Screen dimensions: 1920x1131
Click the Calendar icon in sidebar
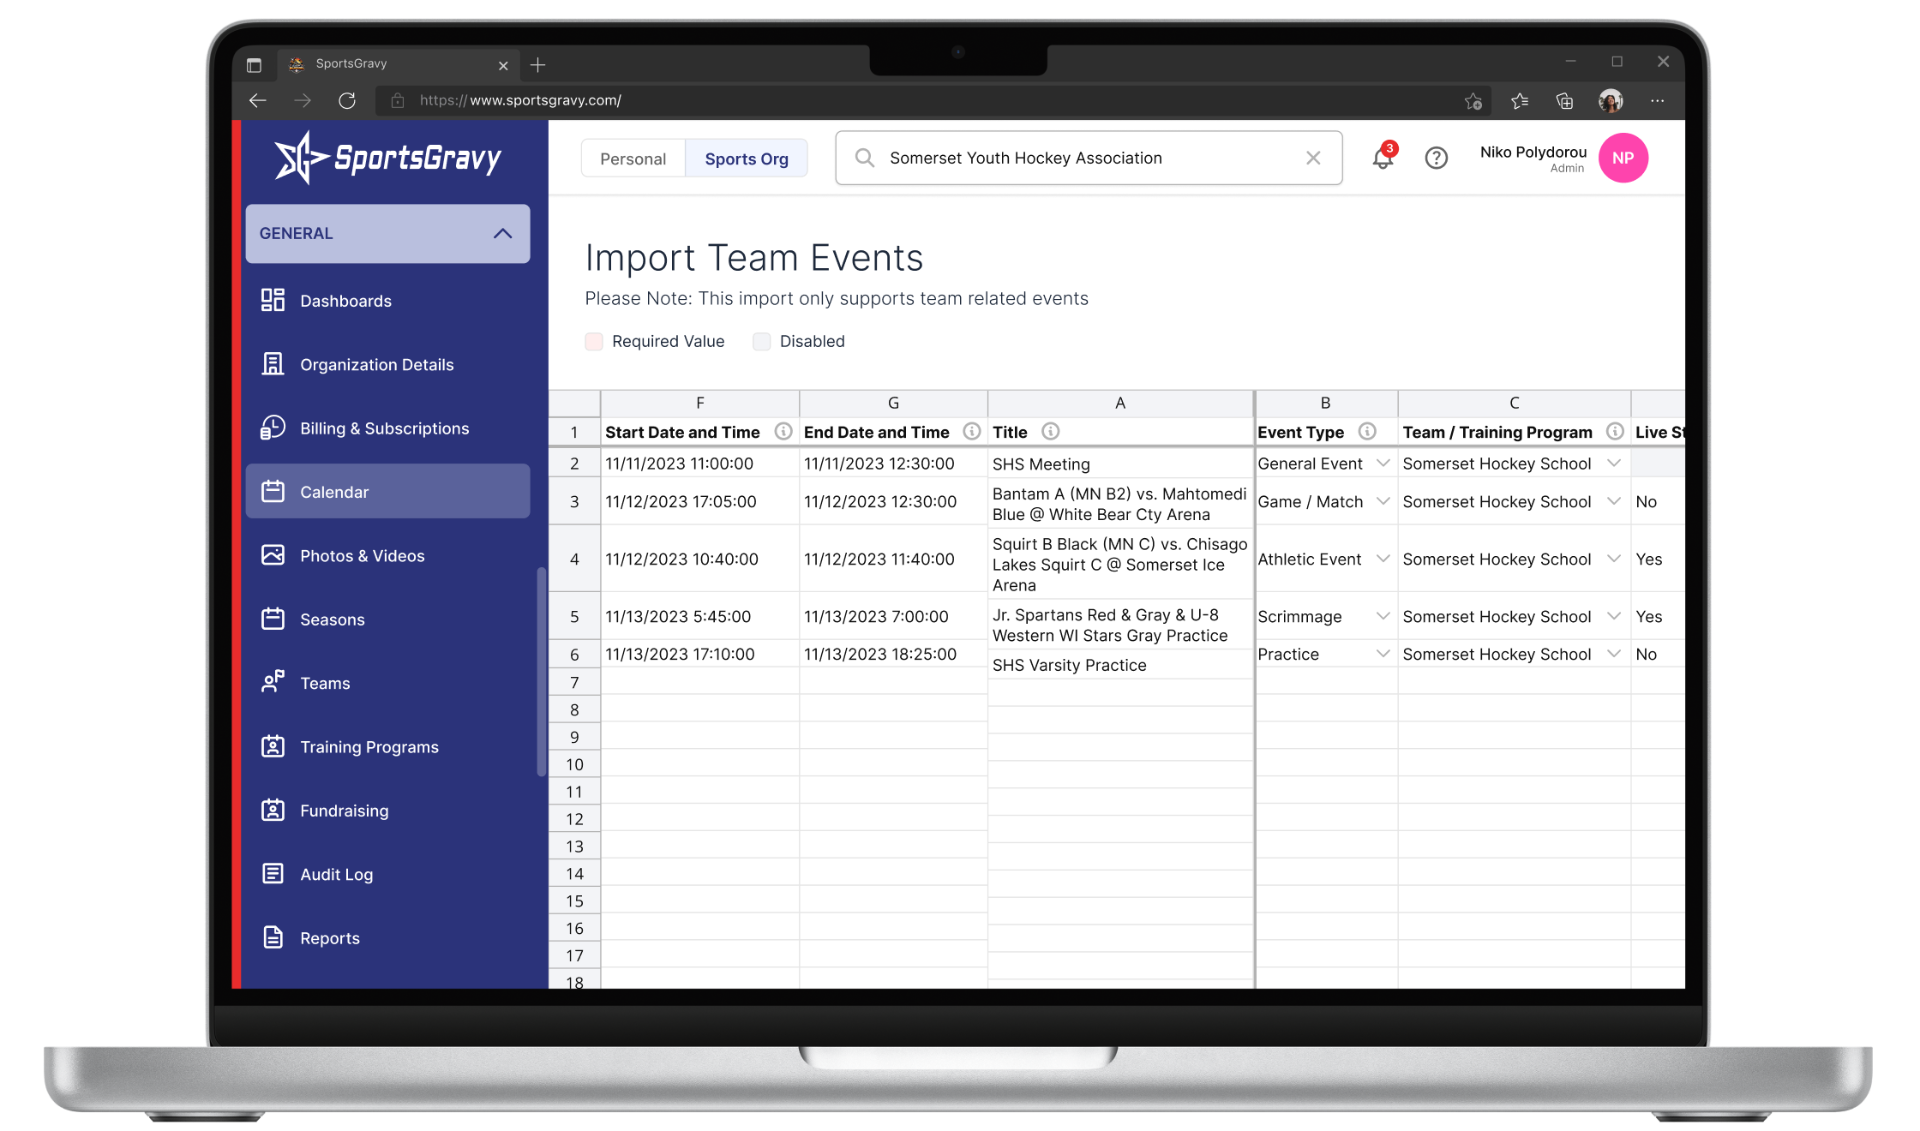pos(272,491)
